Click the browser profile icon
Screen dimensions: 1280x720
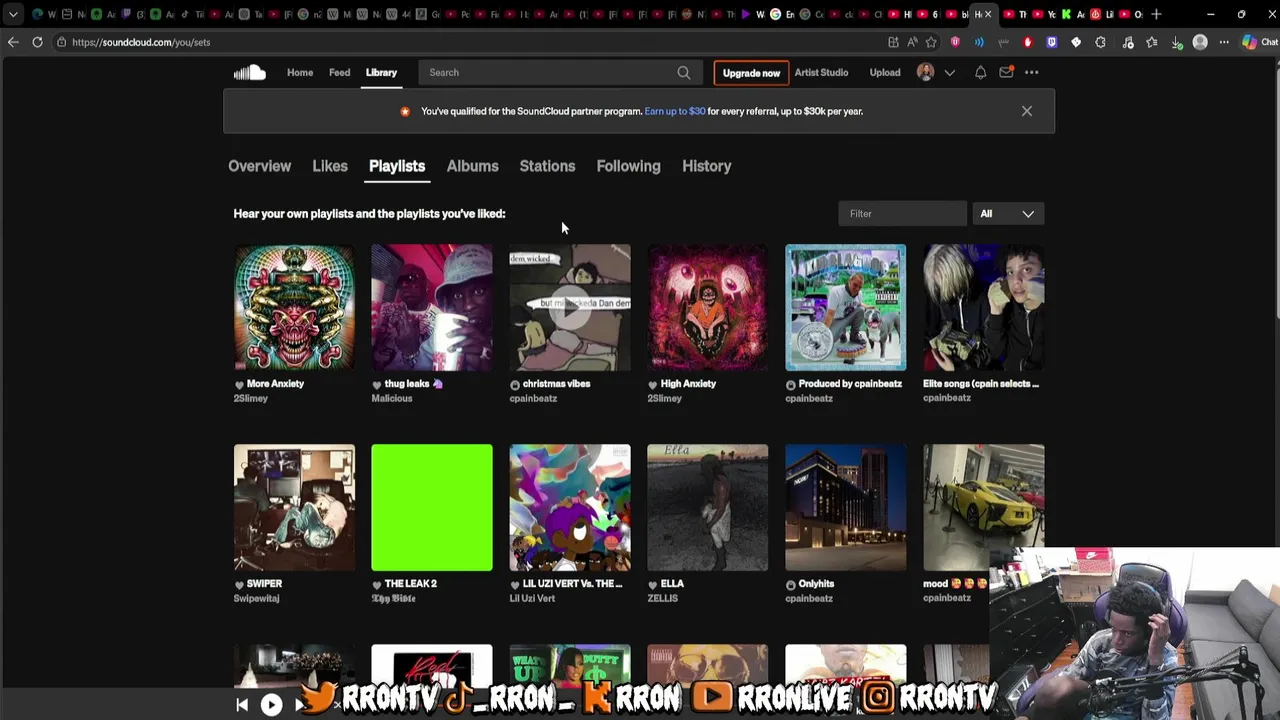(x=1200, y=42)
